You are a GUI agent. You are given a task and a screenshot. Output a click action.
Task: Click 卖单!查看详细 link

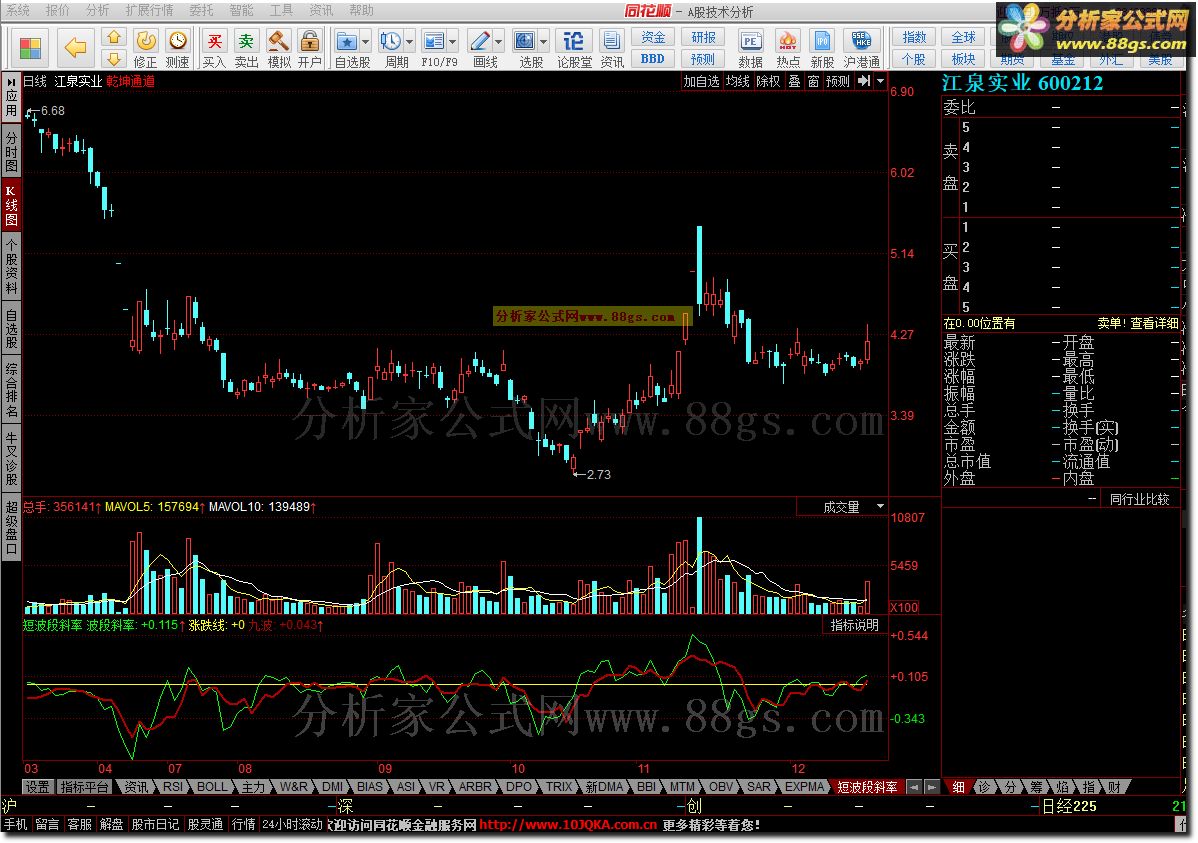1138,323
